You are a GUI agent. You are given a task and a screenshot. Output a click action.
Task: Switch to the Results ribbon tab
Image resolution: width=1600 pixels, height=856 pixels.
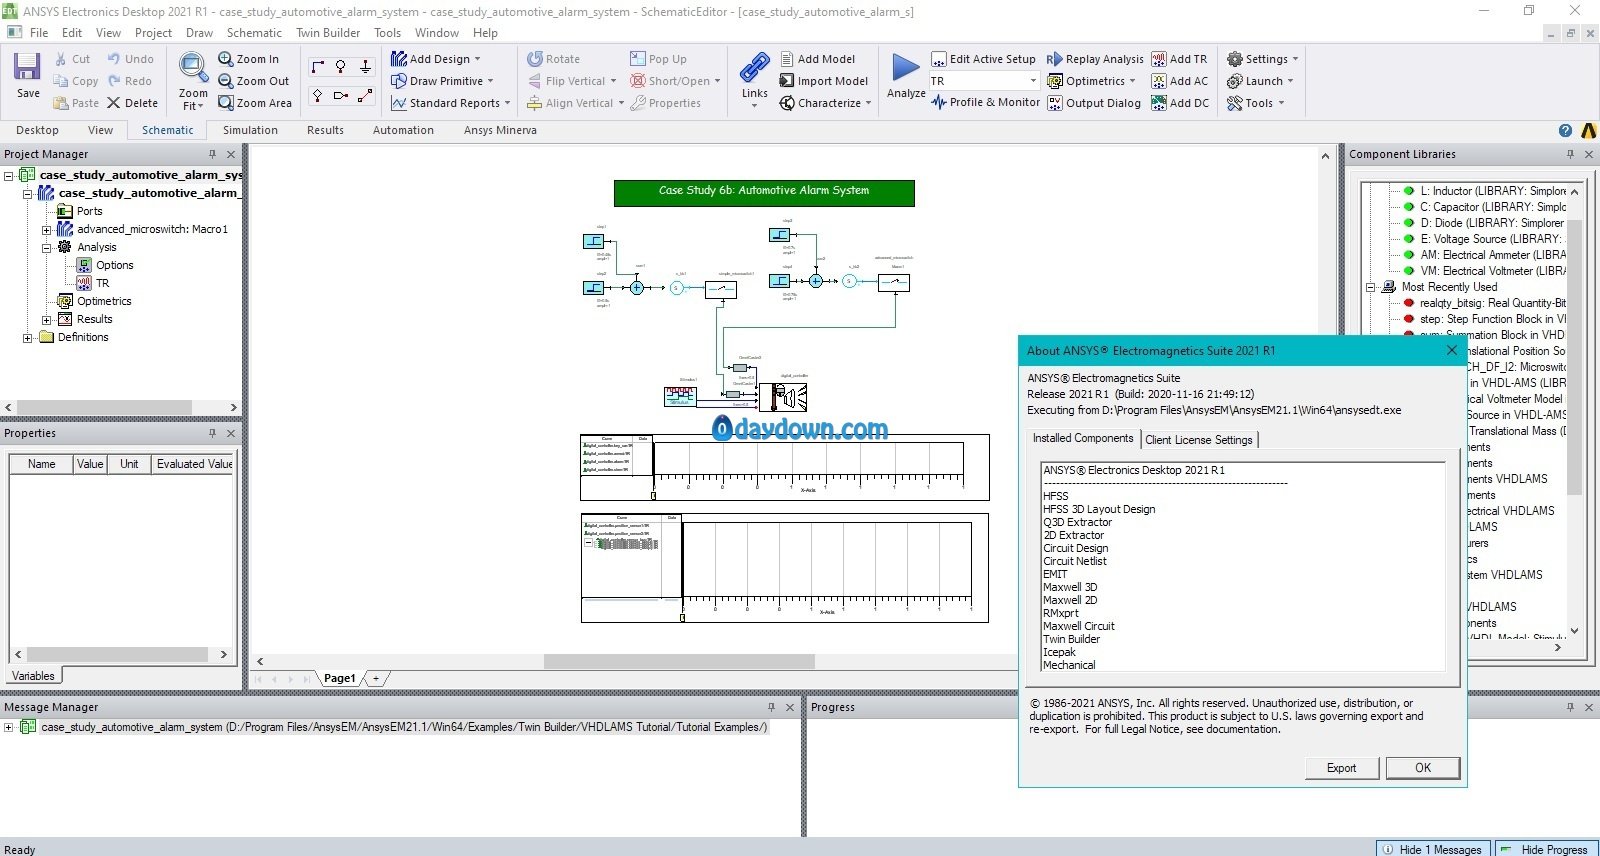click(325, 130)
